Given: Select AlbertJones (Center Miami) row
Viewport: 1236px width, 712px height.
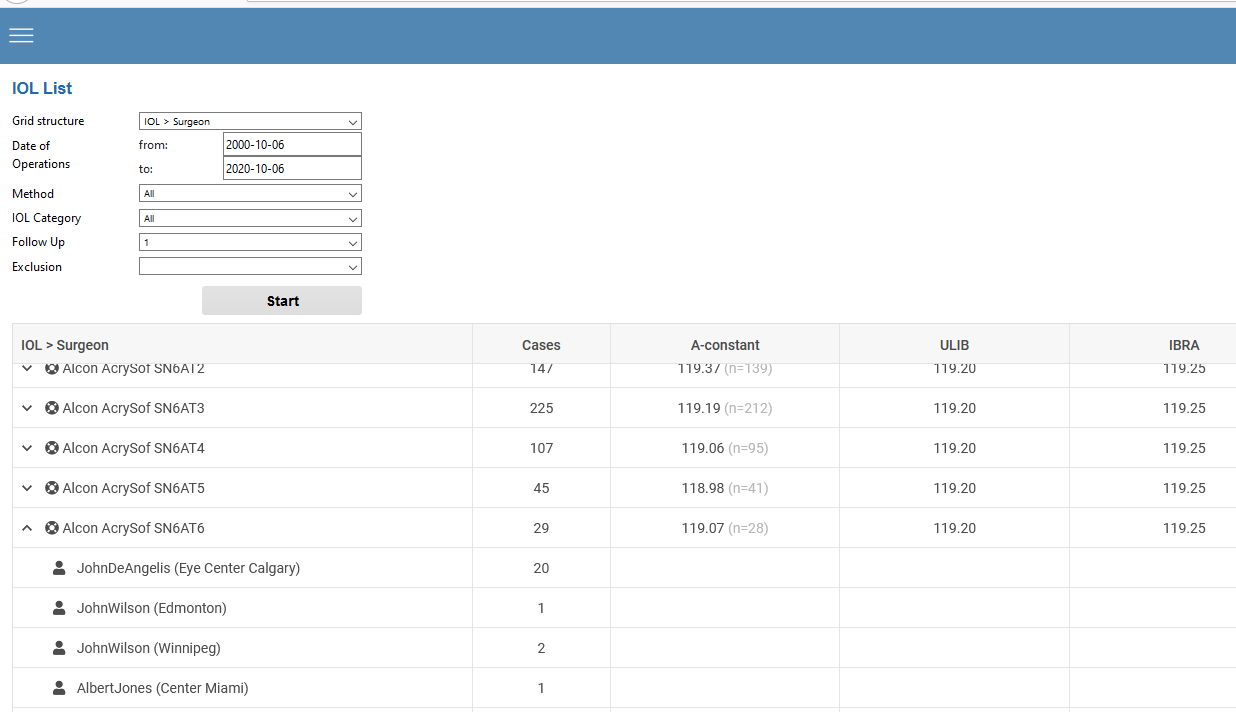Looking at the screenshot, I should [x=624, y=688].
